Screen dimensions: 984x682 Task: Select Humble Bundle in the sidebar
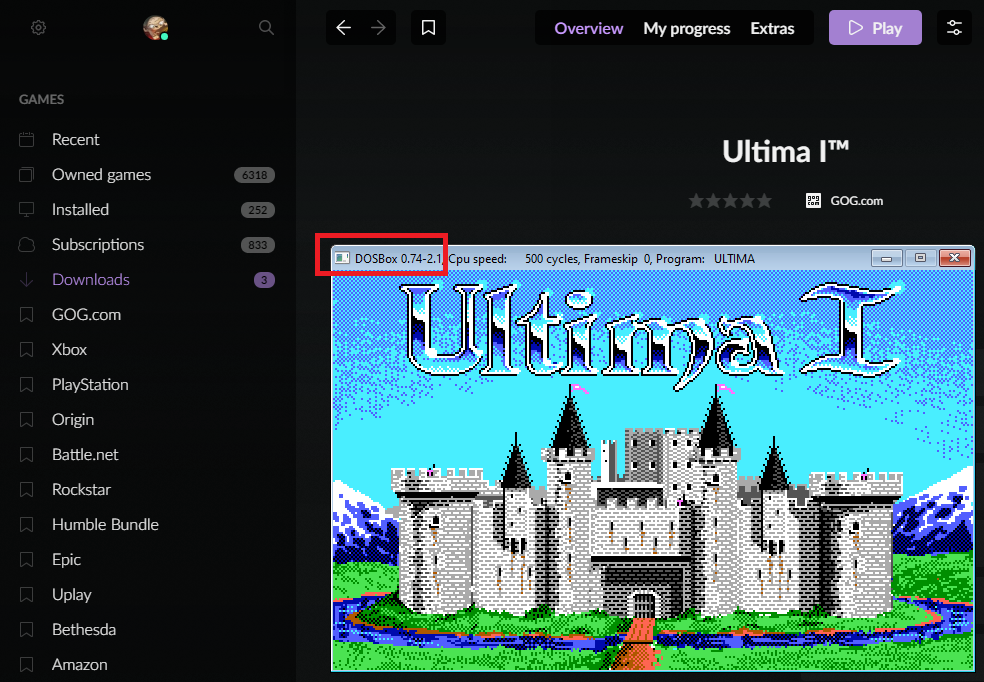pyautogui.click(x=105, y=524)
